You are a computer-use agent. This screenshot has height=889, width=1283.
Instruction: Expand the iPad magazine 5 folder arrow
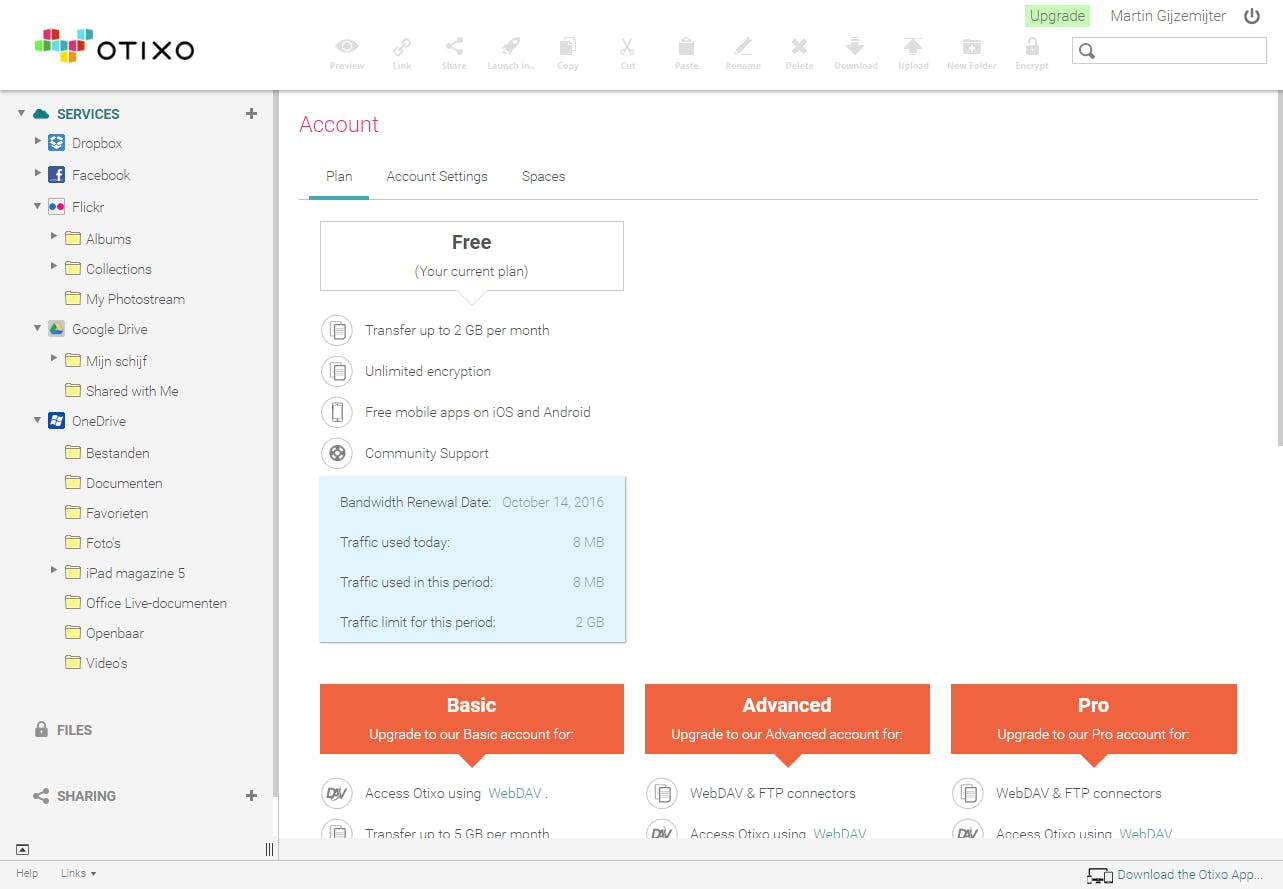click(x=54, y=571)
